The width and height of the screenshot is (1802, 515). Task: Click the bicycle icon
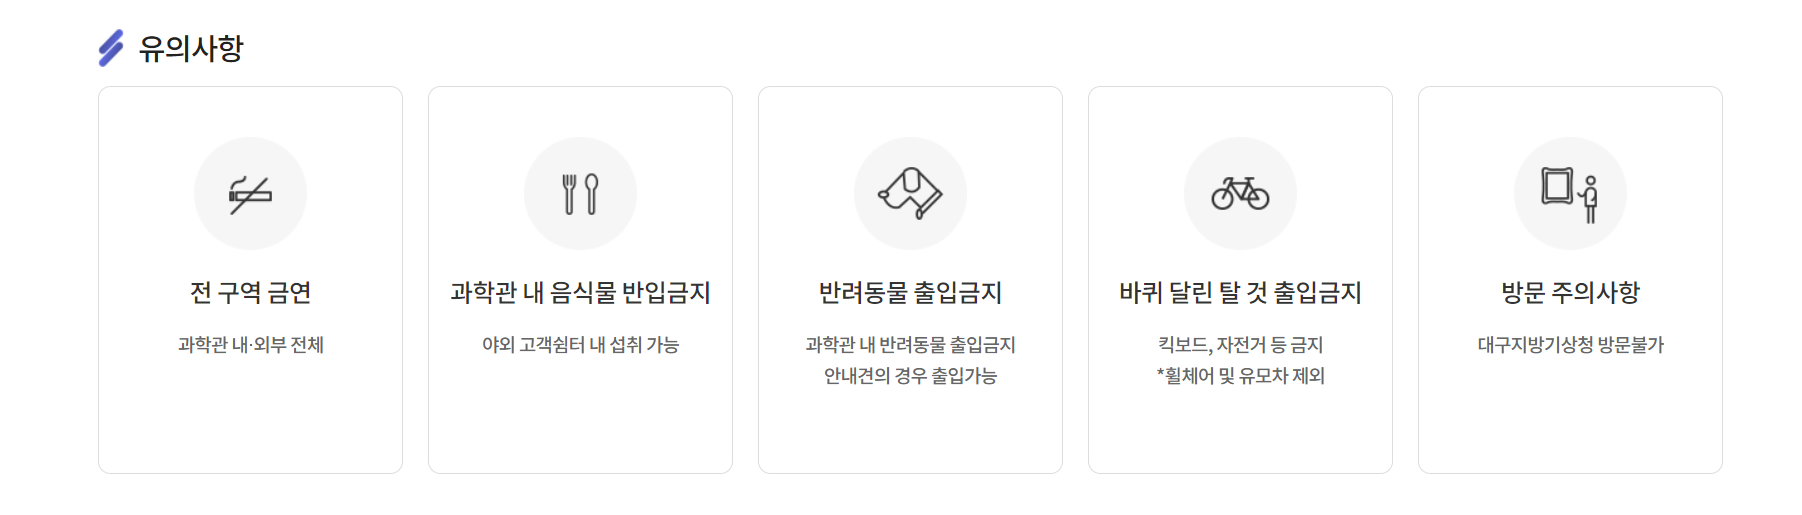point(1240,193)
